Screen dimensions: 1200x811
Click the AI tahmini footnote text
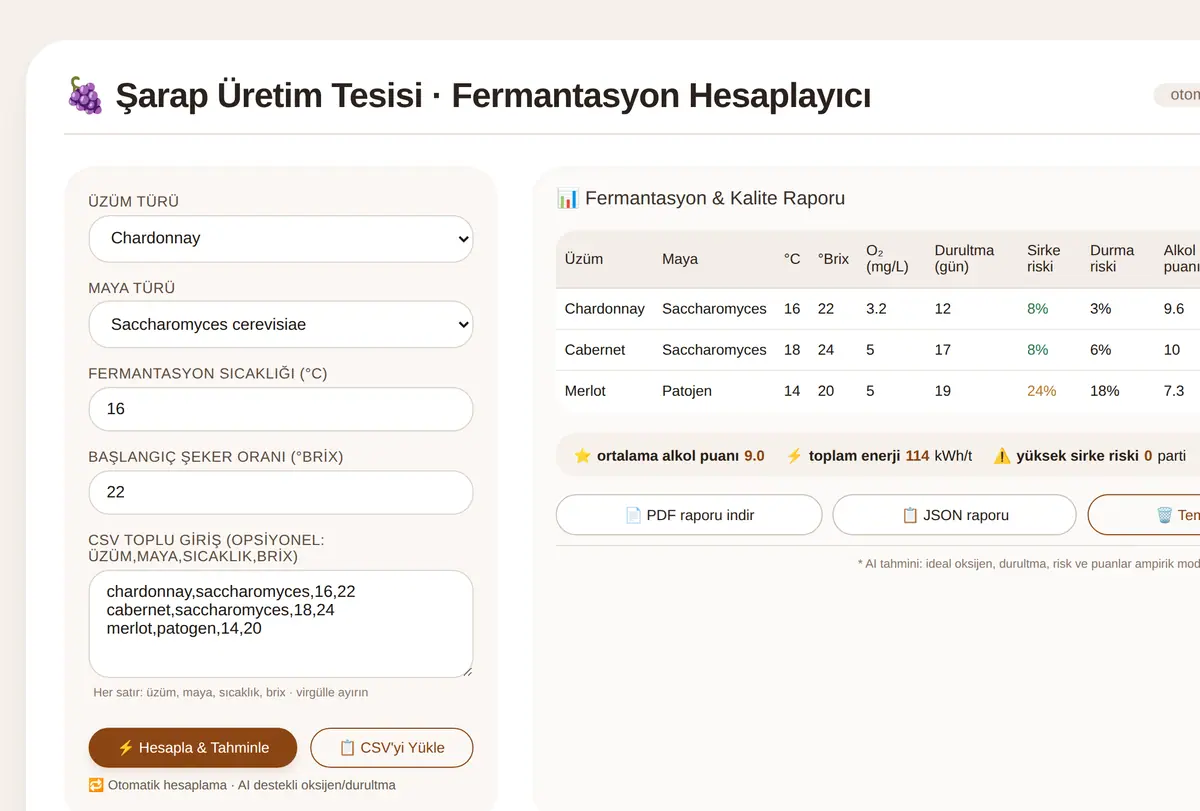coord(1028,564)
